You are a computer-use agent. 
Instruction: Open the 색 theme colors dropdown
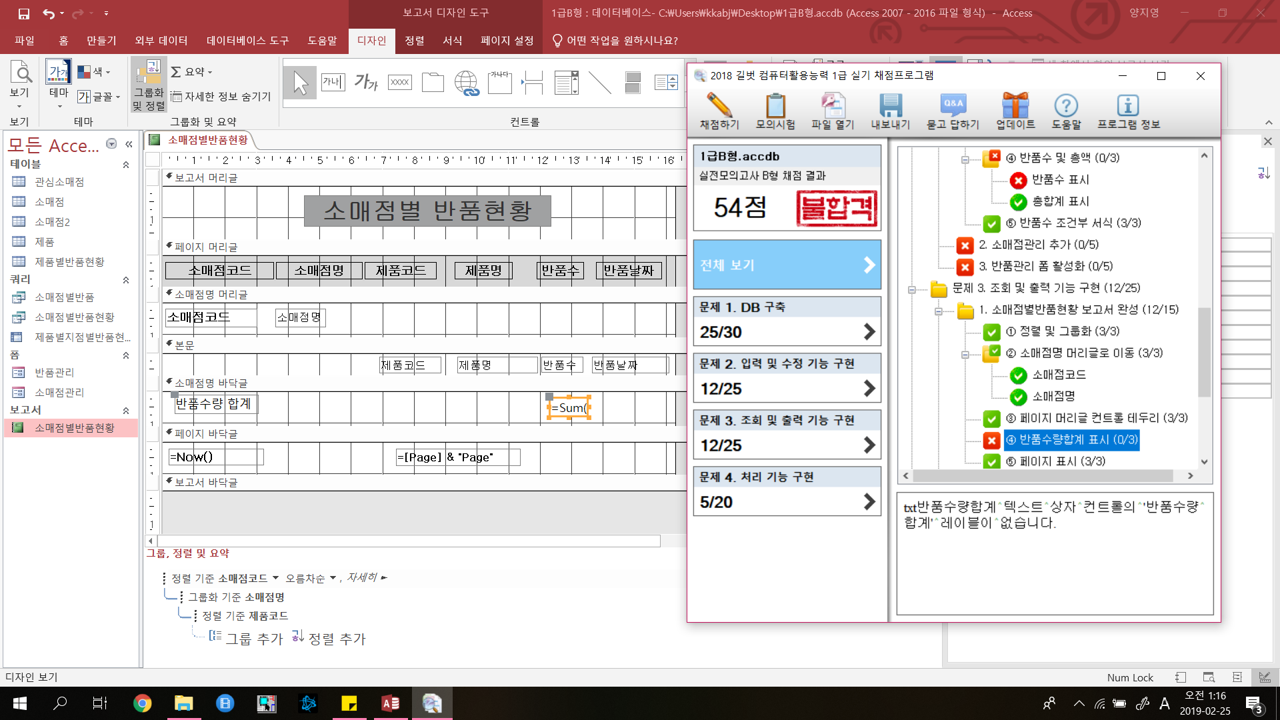[96, 72]
